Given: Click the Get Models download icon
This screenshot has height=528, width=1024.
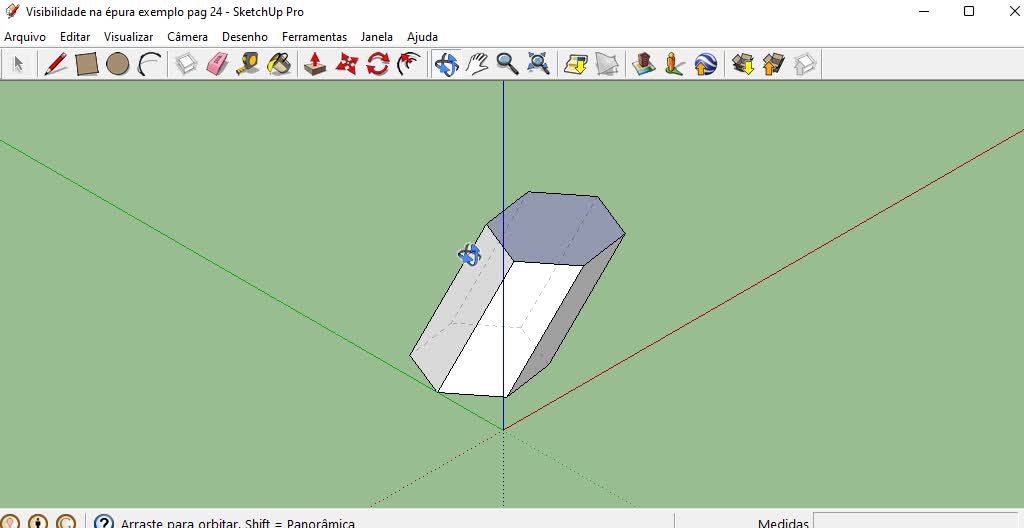Looking at the screenshot, I should [743, 64].
